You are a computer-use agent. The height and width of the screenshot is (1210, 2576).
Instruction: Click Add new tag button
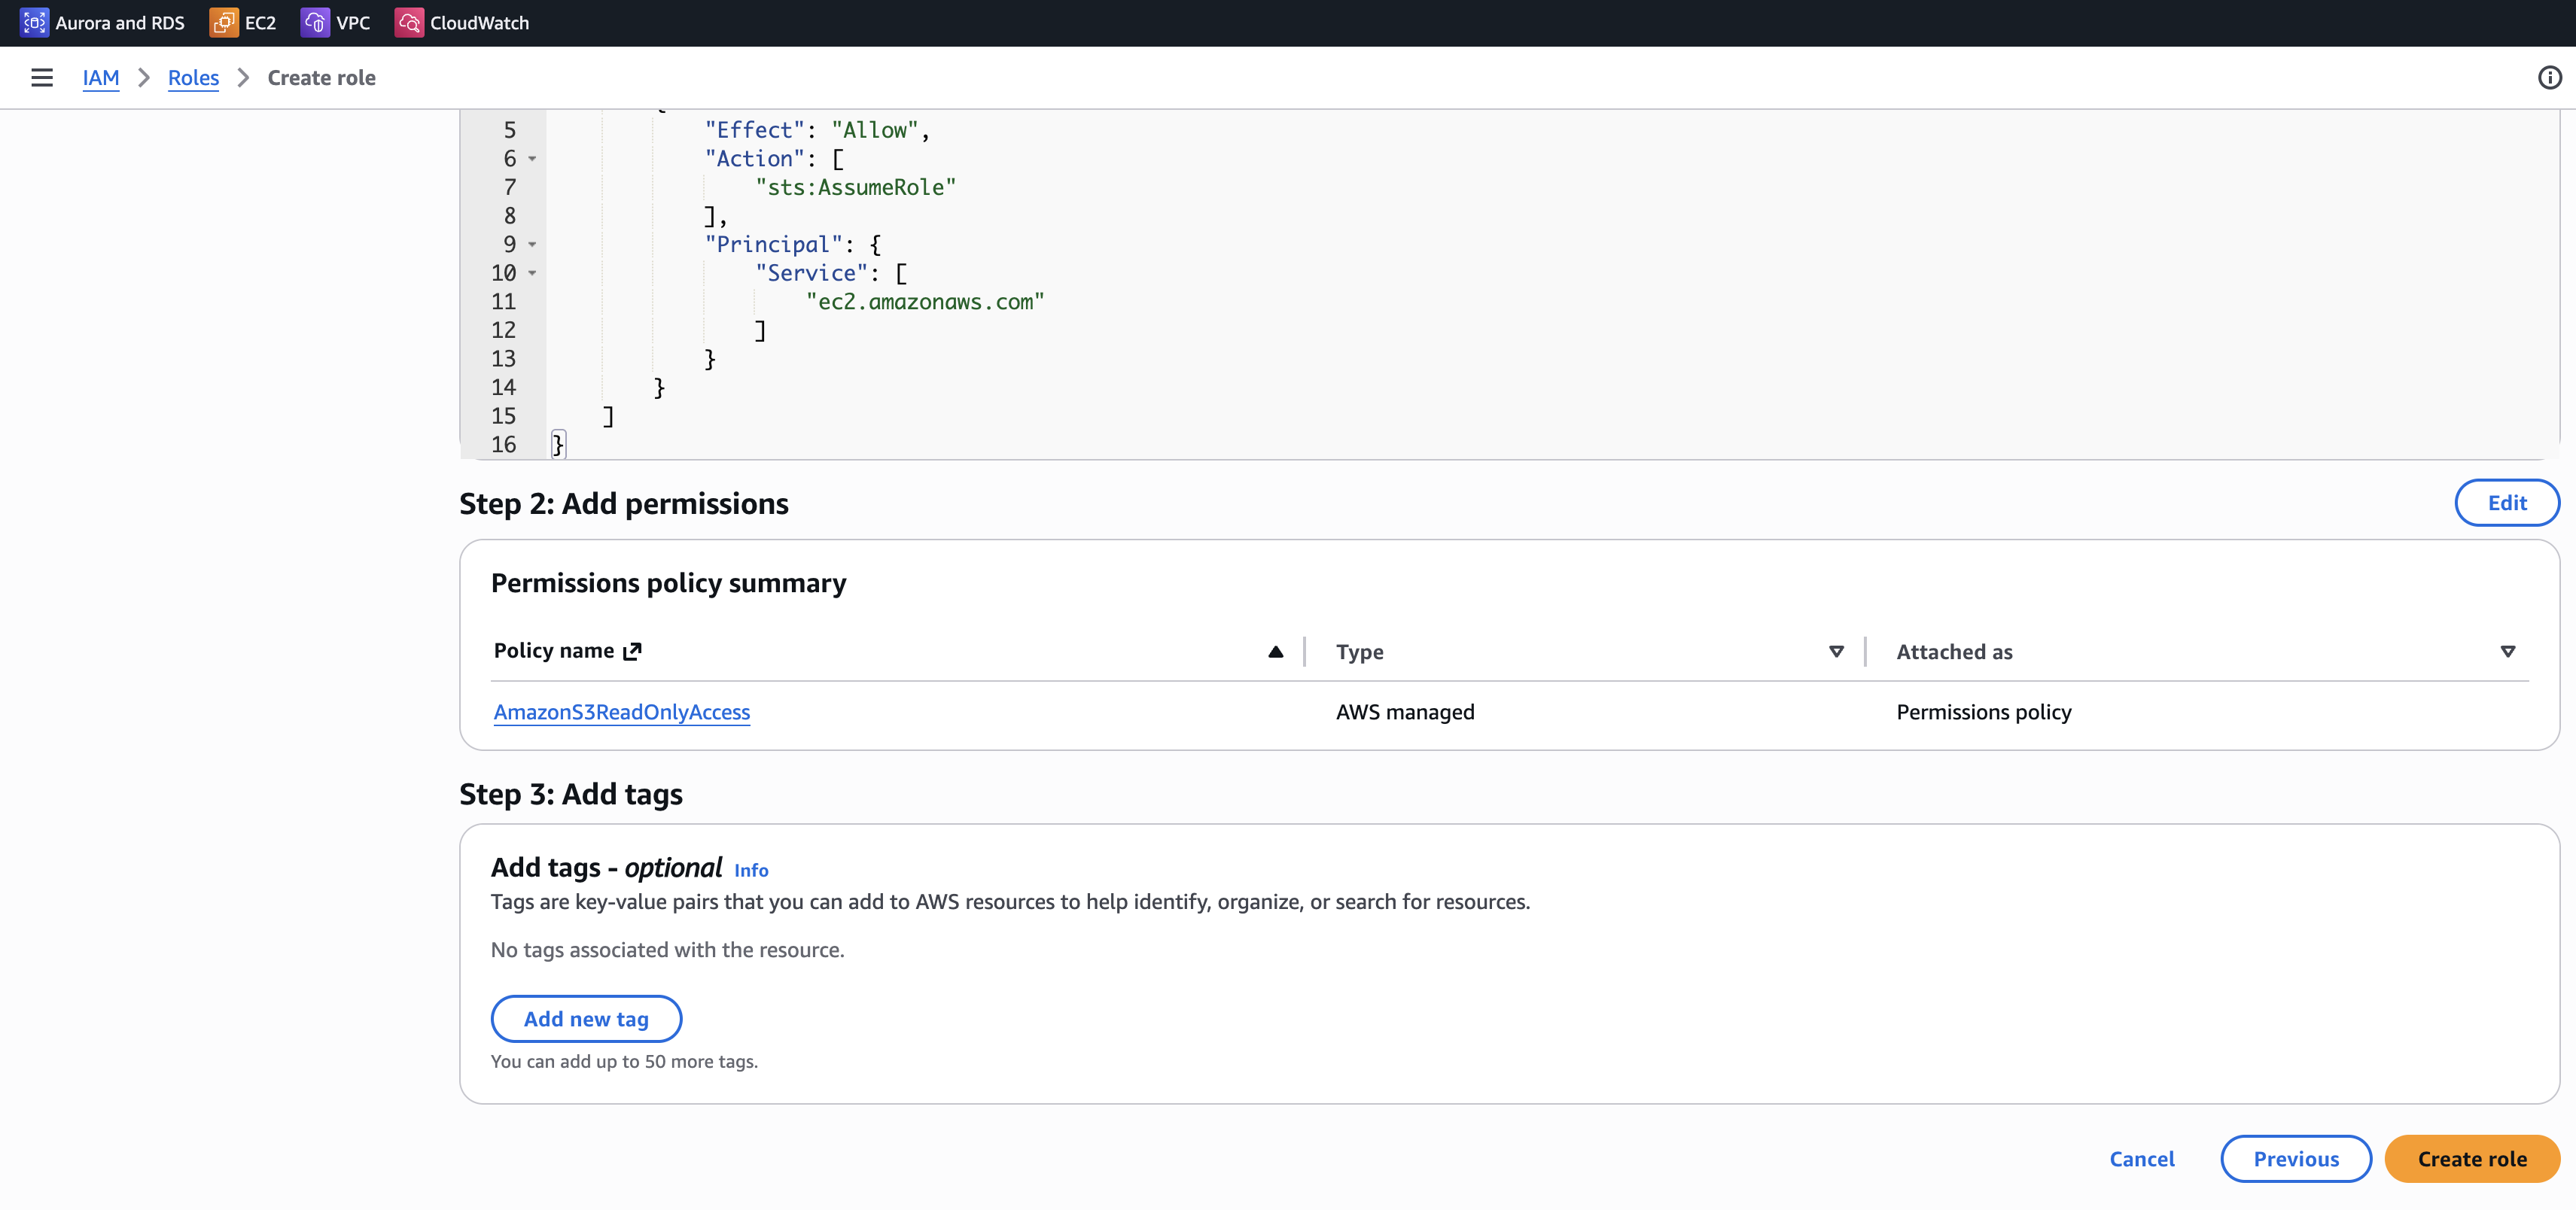(x=586, y=1019)
